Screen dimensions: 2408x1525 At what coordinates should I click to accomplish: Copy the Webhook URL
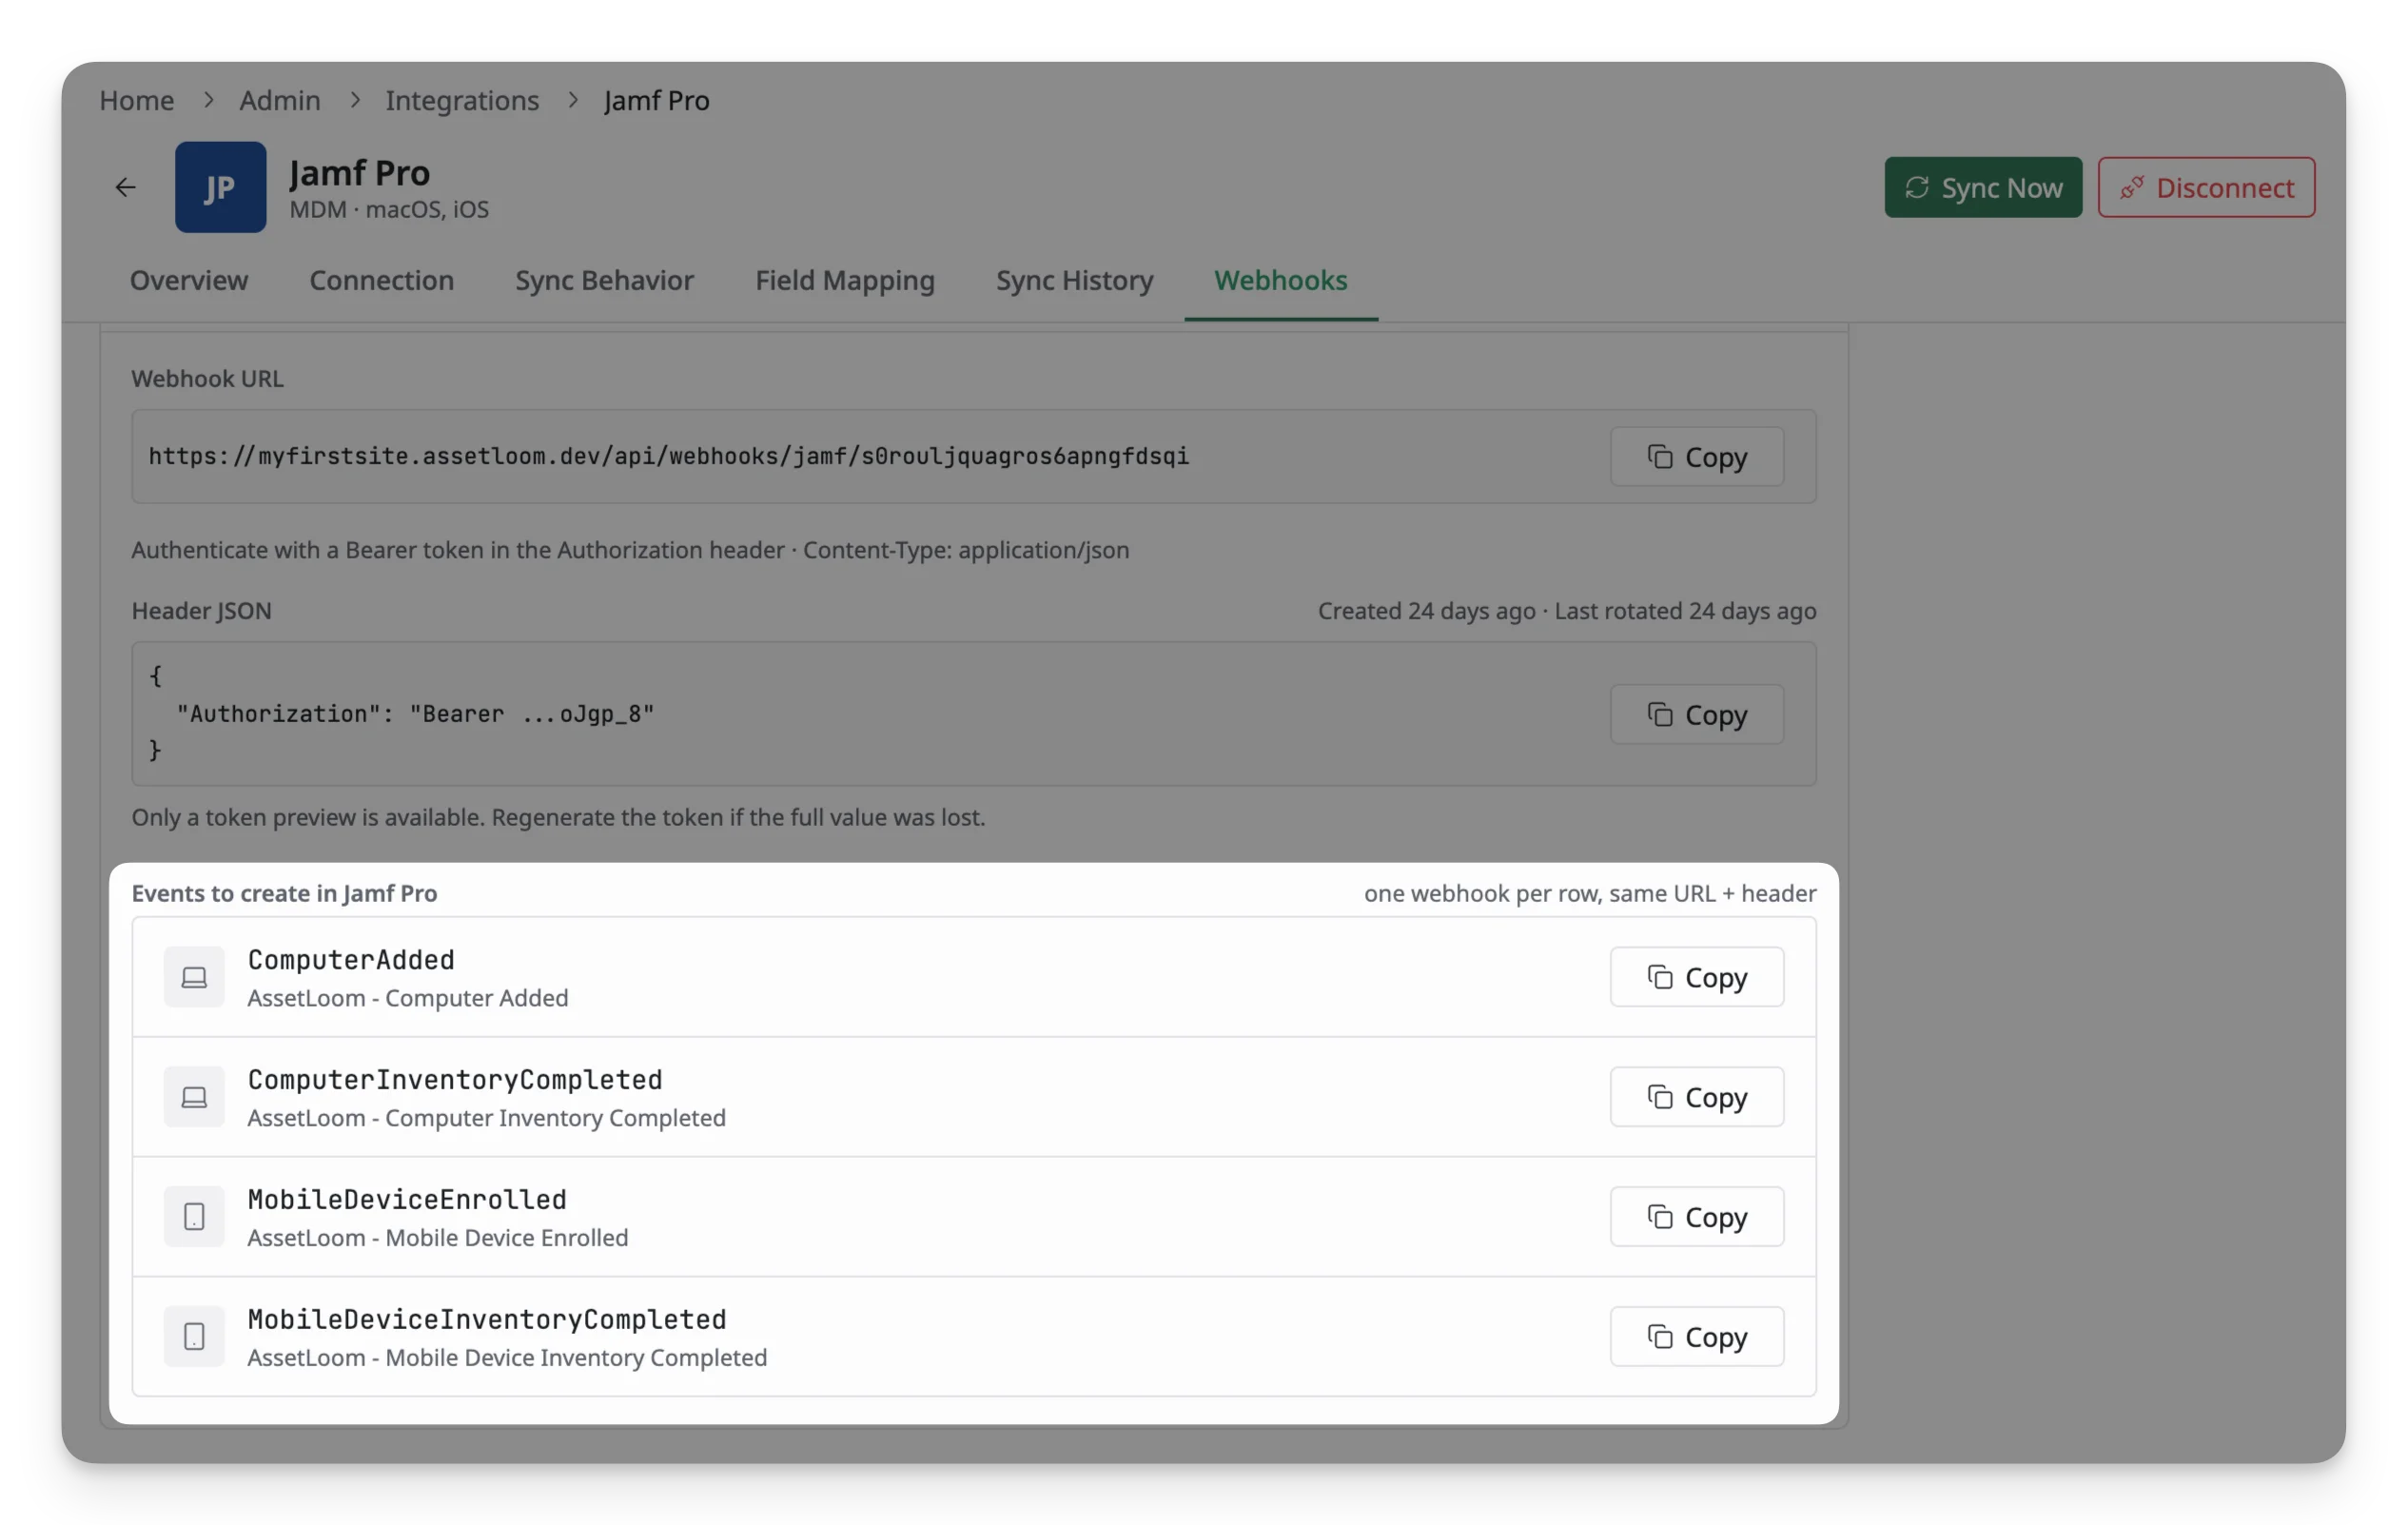1696,457
